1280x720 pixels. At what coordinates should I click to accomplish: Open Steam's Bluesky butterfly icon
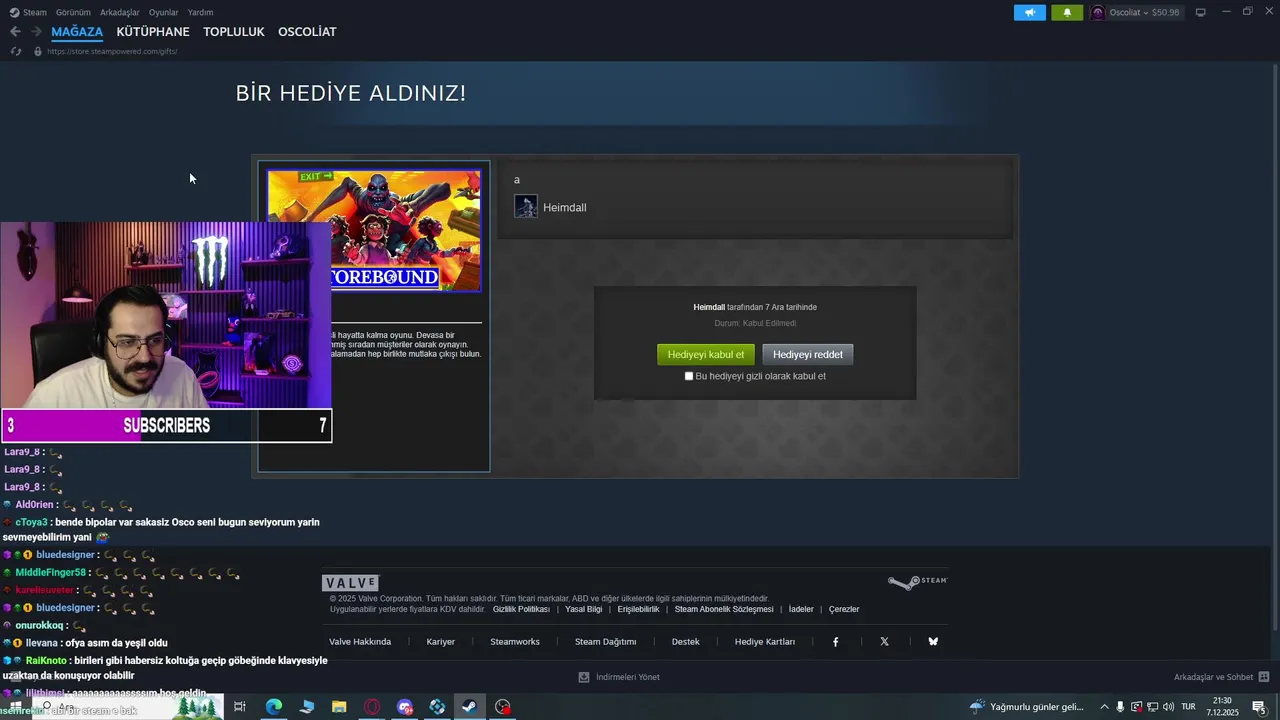[x=933, y=642]
